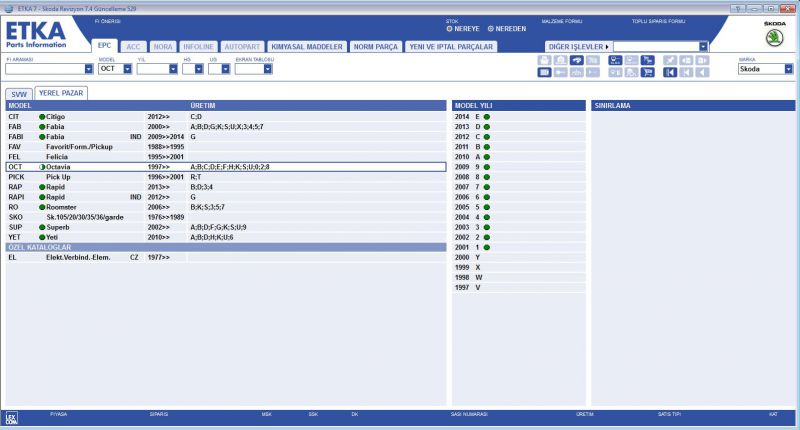This screenshot has width=800, height=430.
Task: Select the YEREL PAZAR tab
Action: (61, 93)
